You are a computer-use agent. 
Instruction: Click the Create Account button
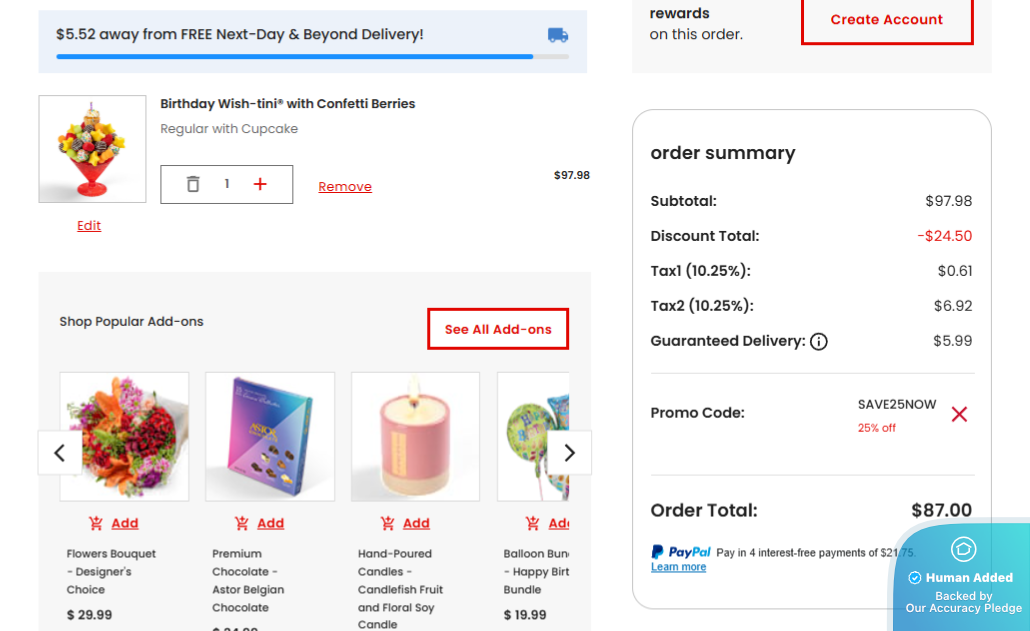886,19
